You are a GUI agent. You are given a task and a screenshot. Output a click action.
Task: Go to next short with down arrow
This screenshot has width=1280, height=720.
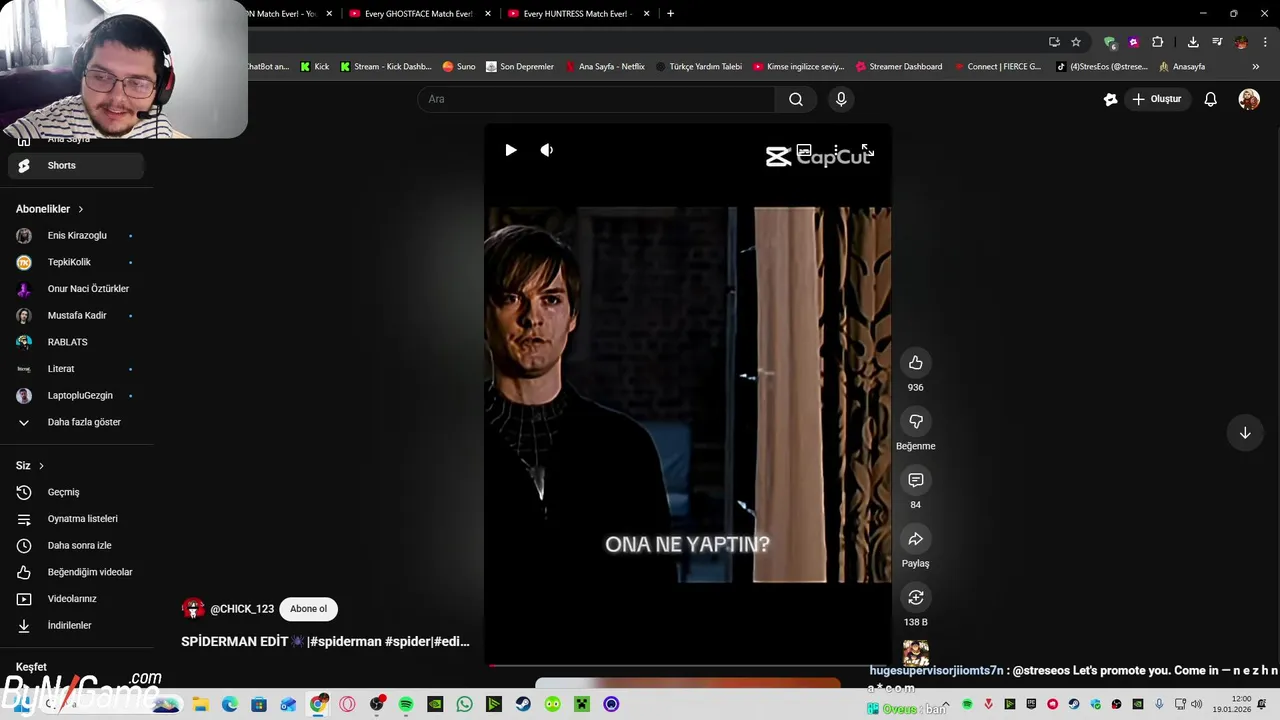1245,433
